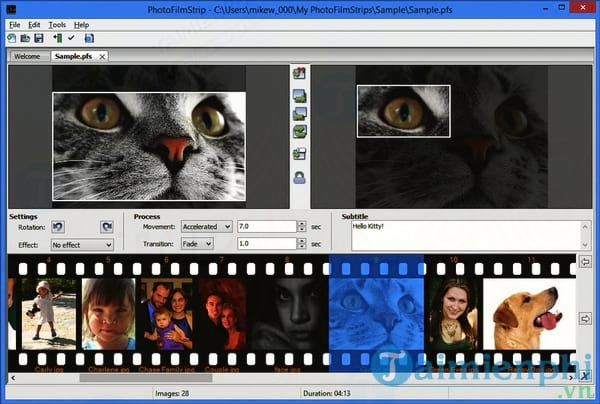Rotate image counter-clockwise with left rotation button
The image size is (600, 404).
[58, 227]
